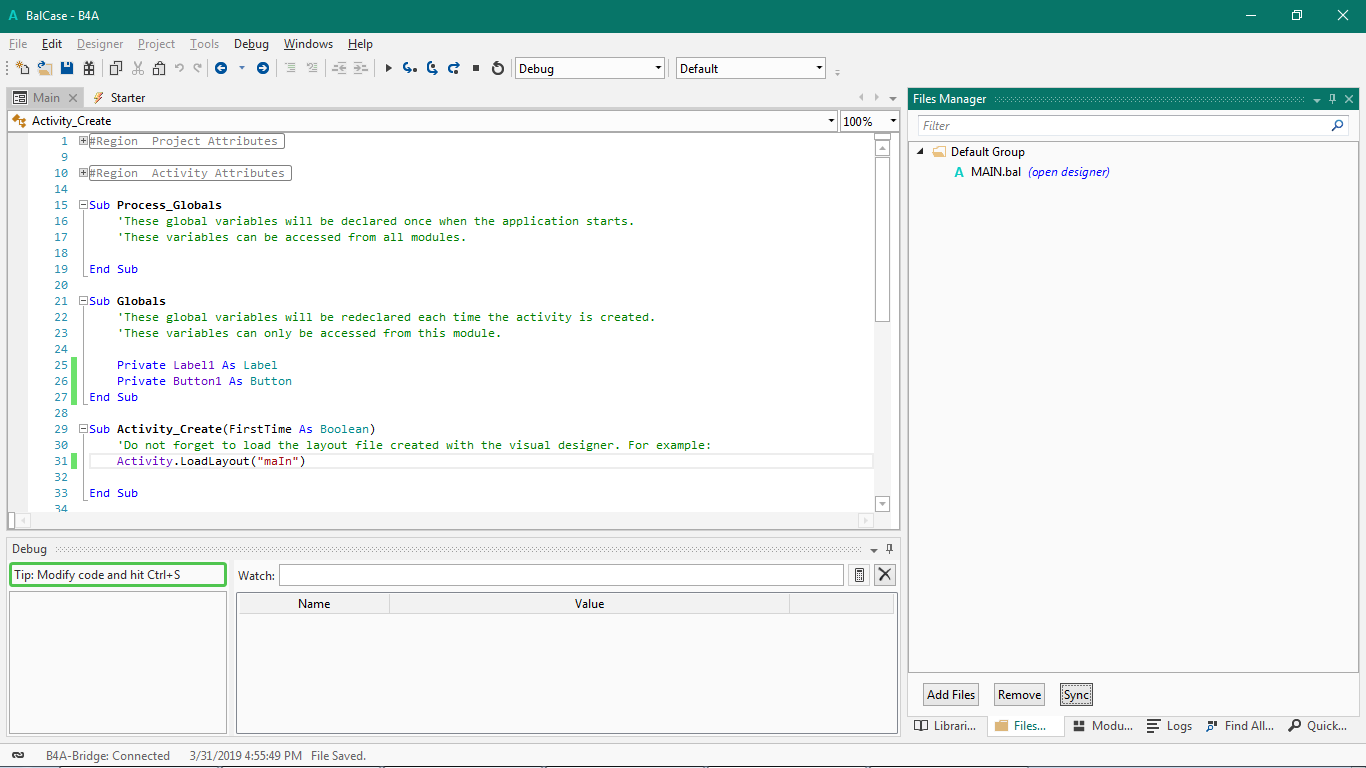1366x768 pixels.
Task: Click the Name column header in Debug
Action: point(314,604)
